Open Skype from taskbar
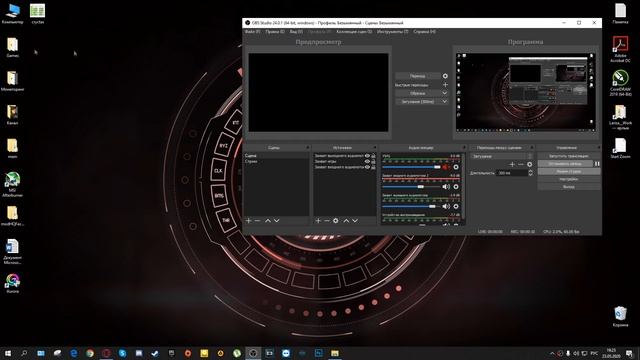640x360 pixels. (122, 353)
